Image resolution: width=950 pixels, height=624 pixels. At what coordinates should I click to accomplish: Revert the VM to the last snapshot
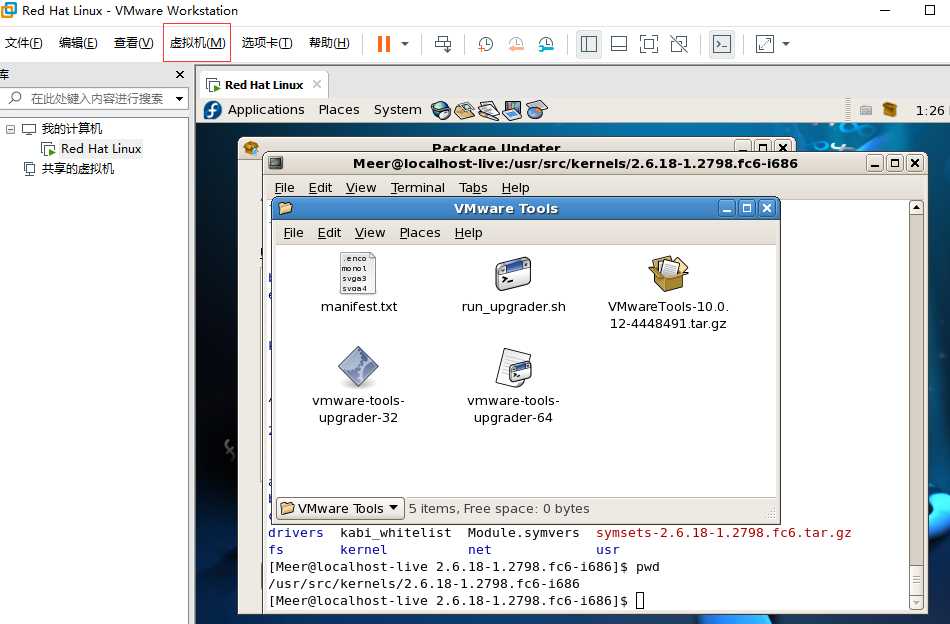516,44
